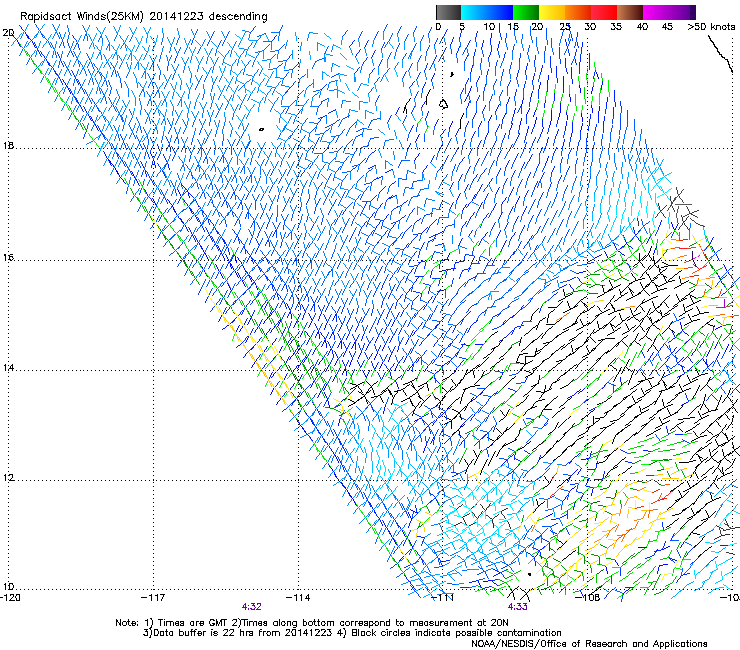Screen dimensions: 740x650
Task: Click the red 30-35 knots legend segment
Action: (604, 12)
